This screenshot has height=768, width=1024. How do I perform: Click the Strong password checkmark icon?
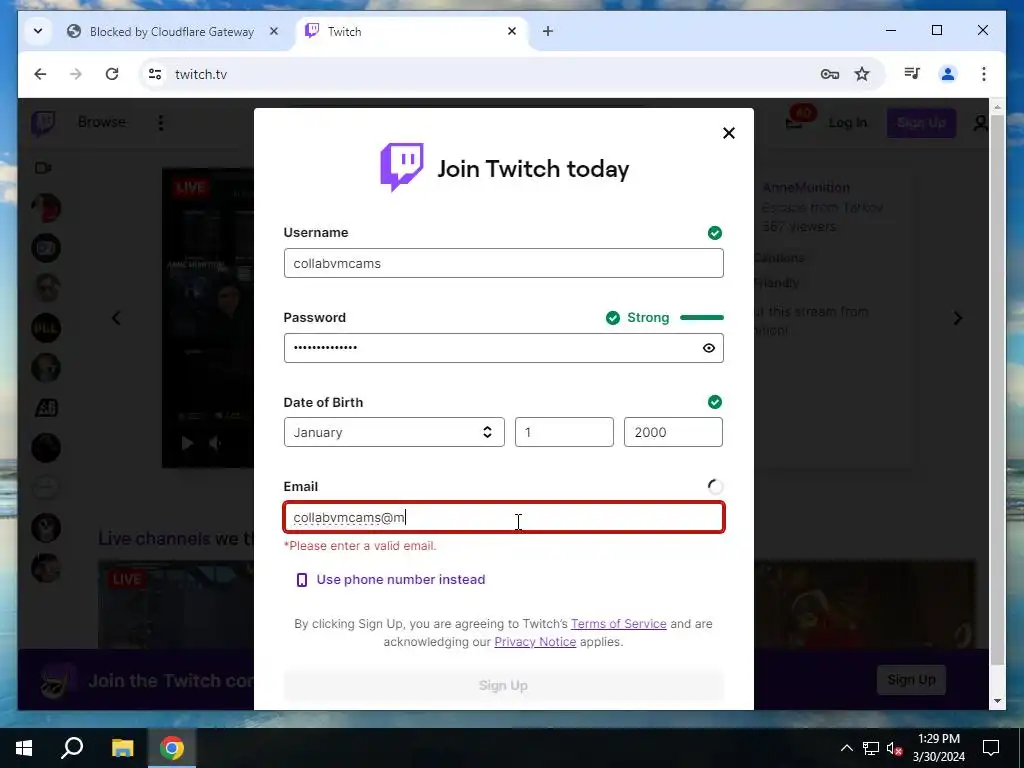[x=613, y=318]
